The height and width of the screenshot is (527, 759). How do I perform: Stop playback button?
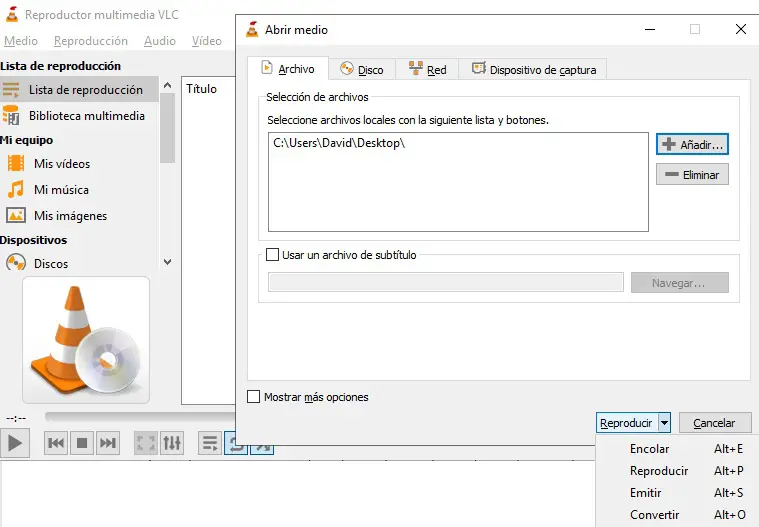[x=82, y=443]
